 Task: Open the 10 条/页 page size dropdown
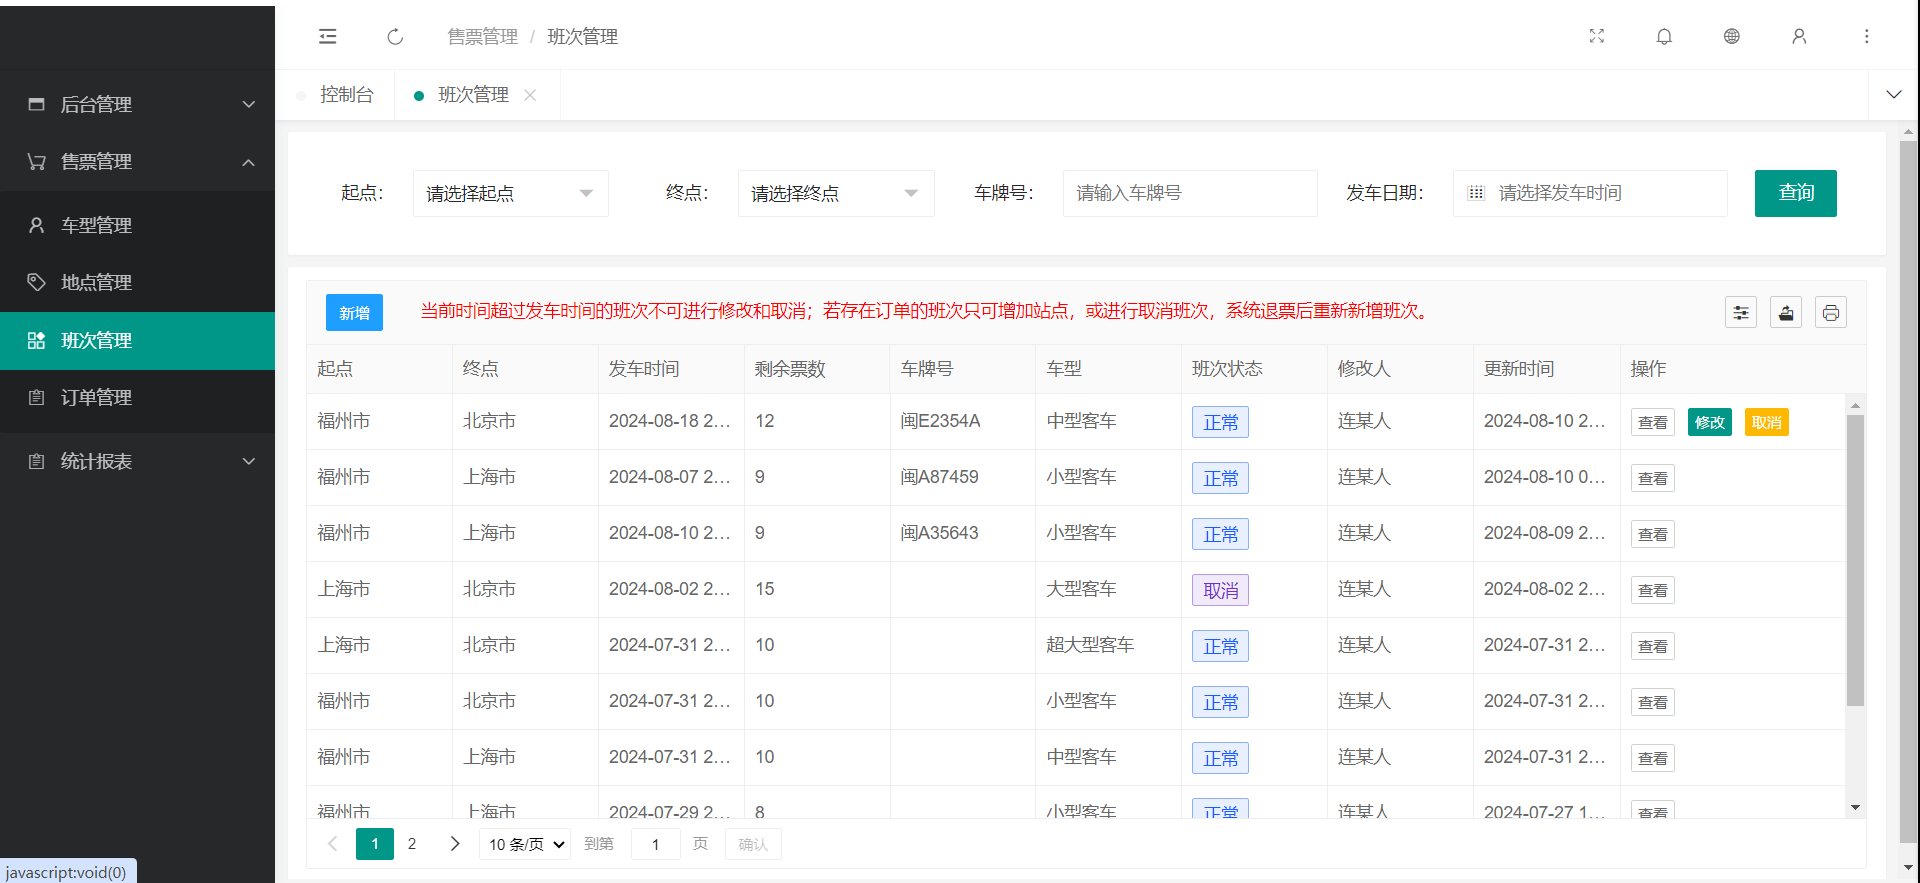525,844
